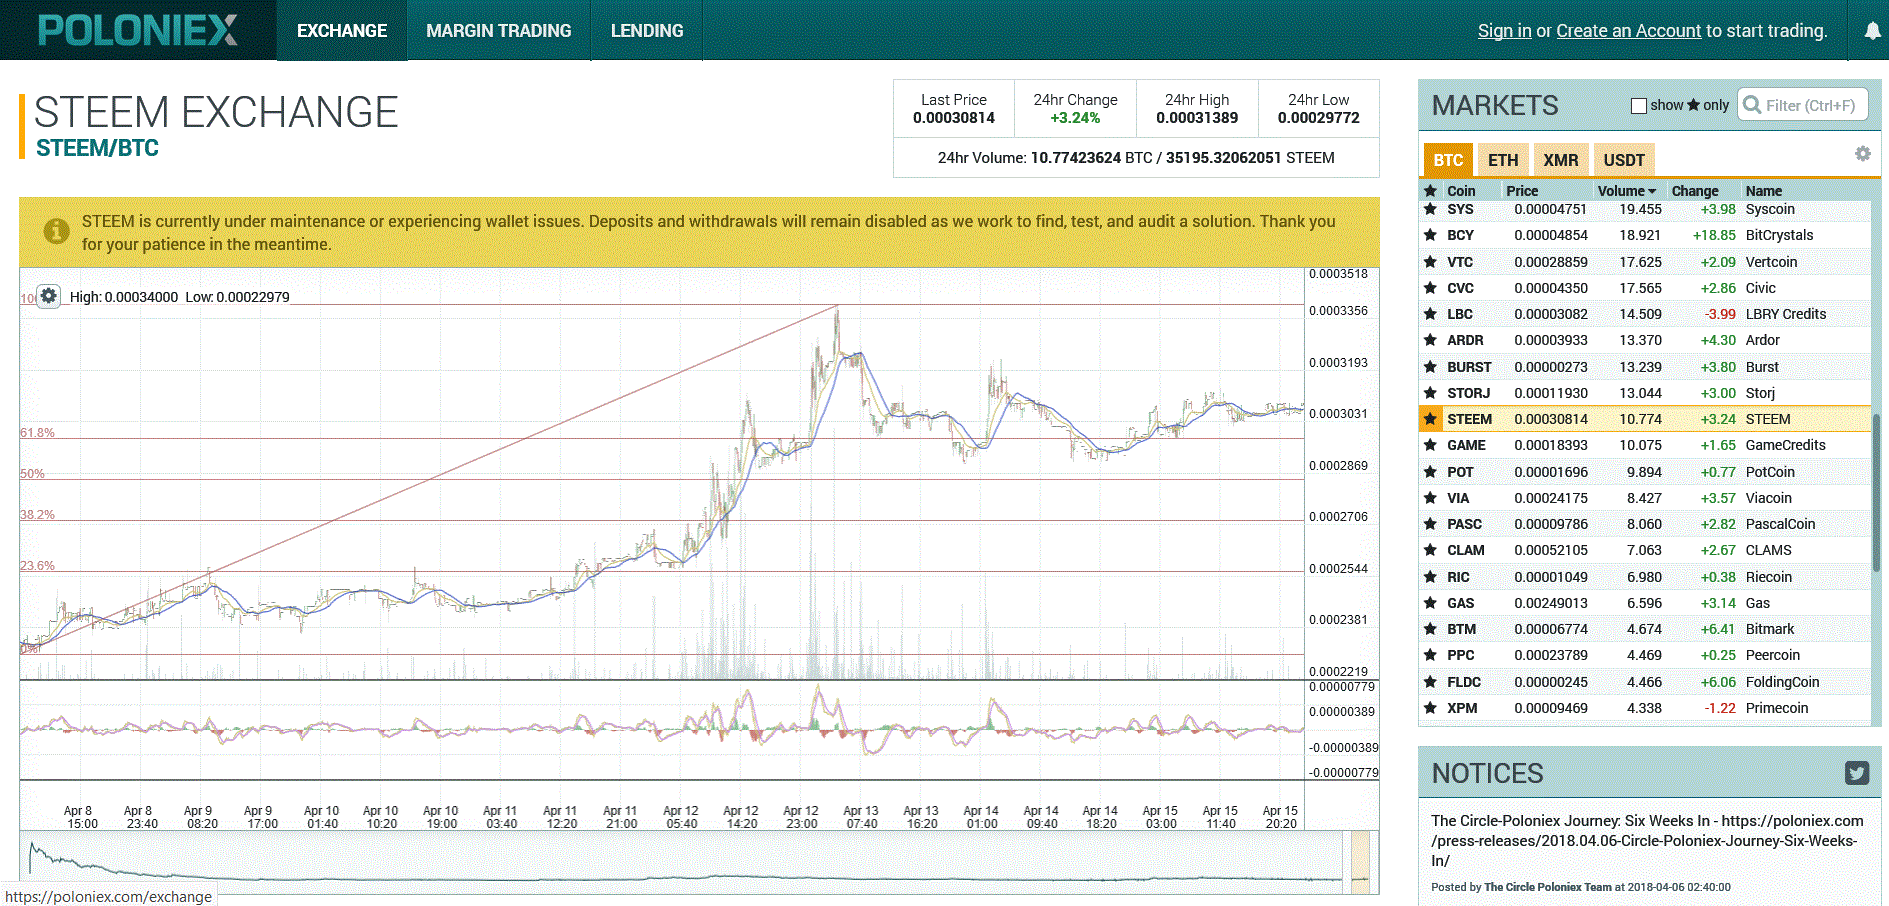Click the search magnifier icon in filter

1752,105
